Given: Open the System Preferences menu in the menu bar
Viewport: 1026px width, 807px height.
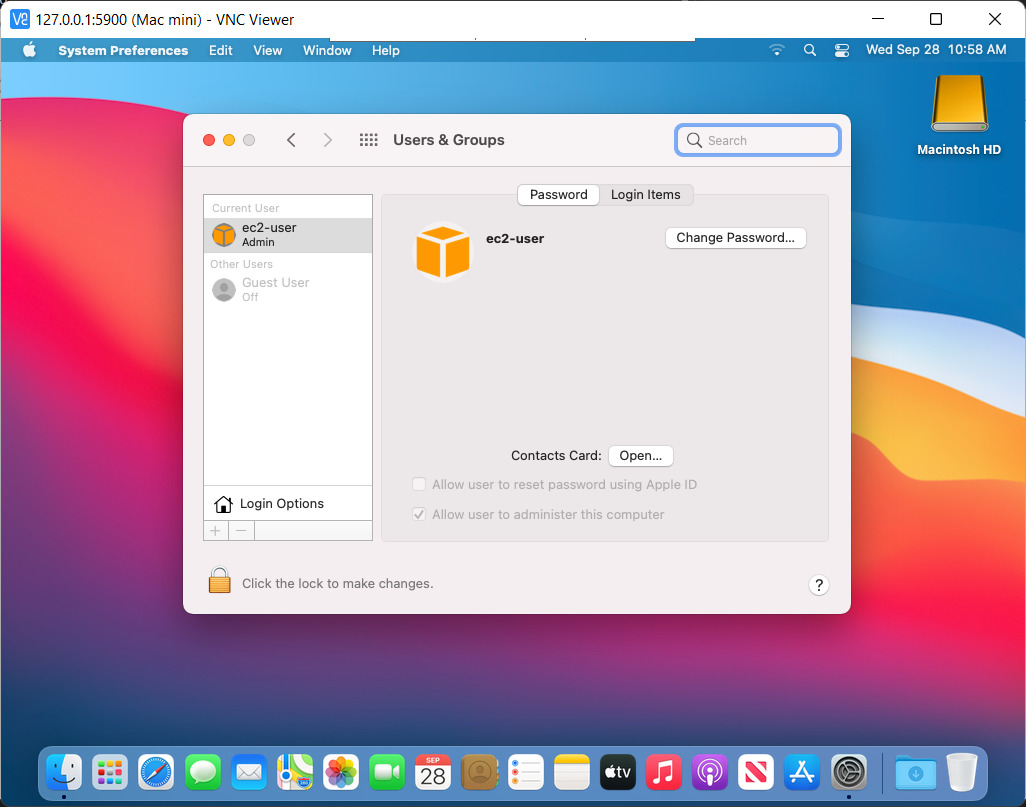Looking at the screenshot, I should (123, 50).
